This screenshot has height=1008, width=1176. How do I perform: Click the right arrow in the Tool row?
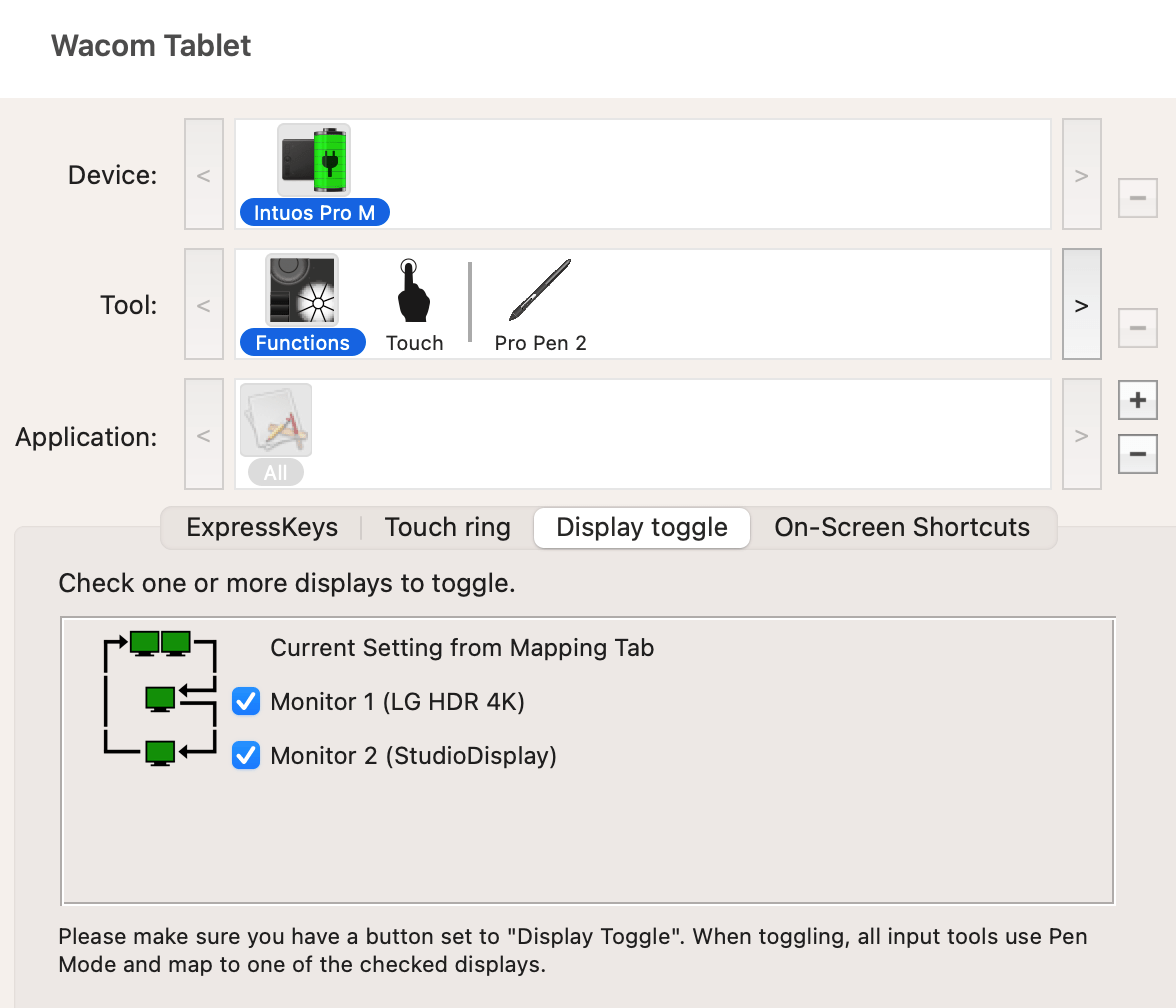point(1082,304)
